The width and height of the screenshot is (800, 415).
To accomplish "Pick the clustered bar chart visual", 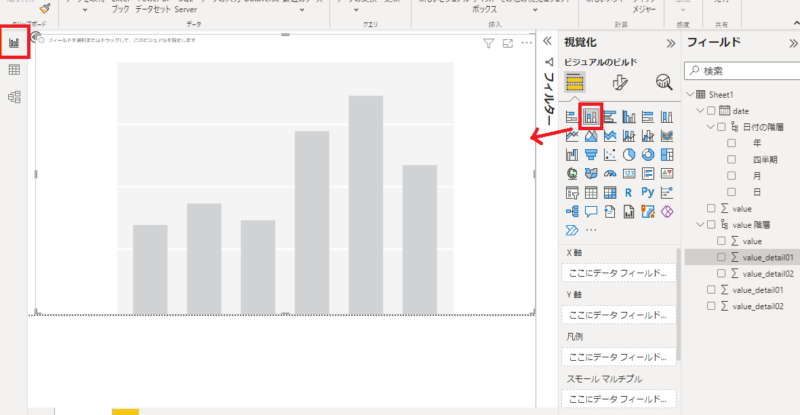I will click(610, 117).
